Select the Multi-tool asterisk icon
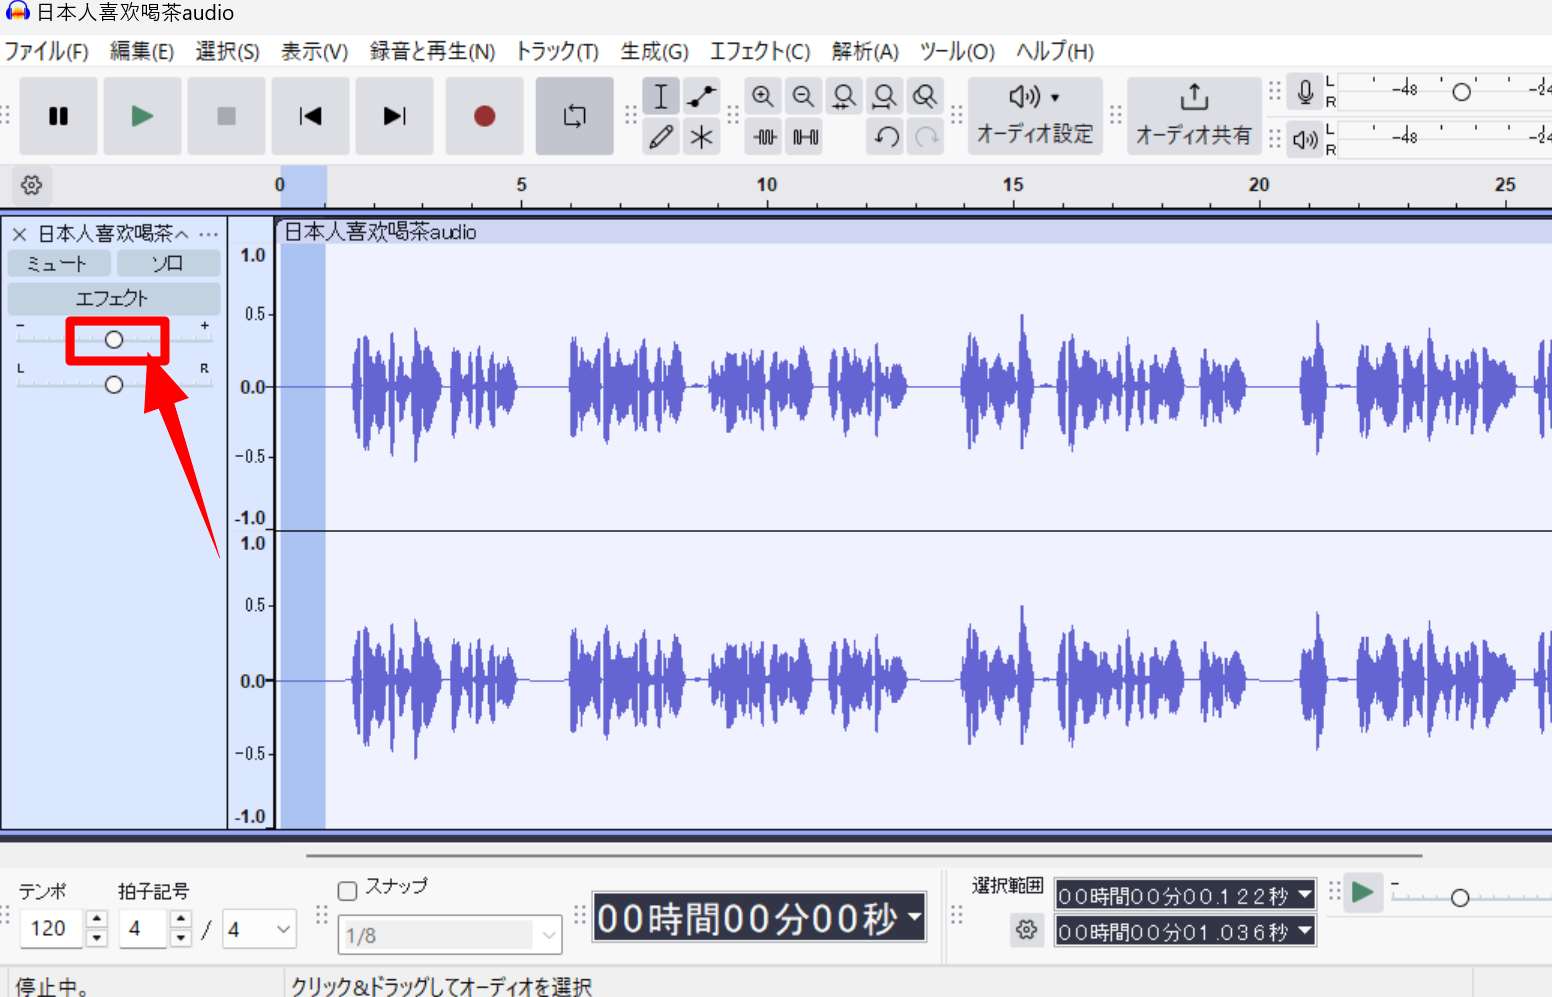Image resolution: width=1552 pixels, height=997 pixels. point(702,136)
